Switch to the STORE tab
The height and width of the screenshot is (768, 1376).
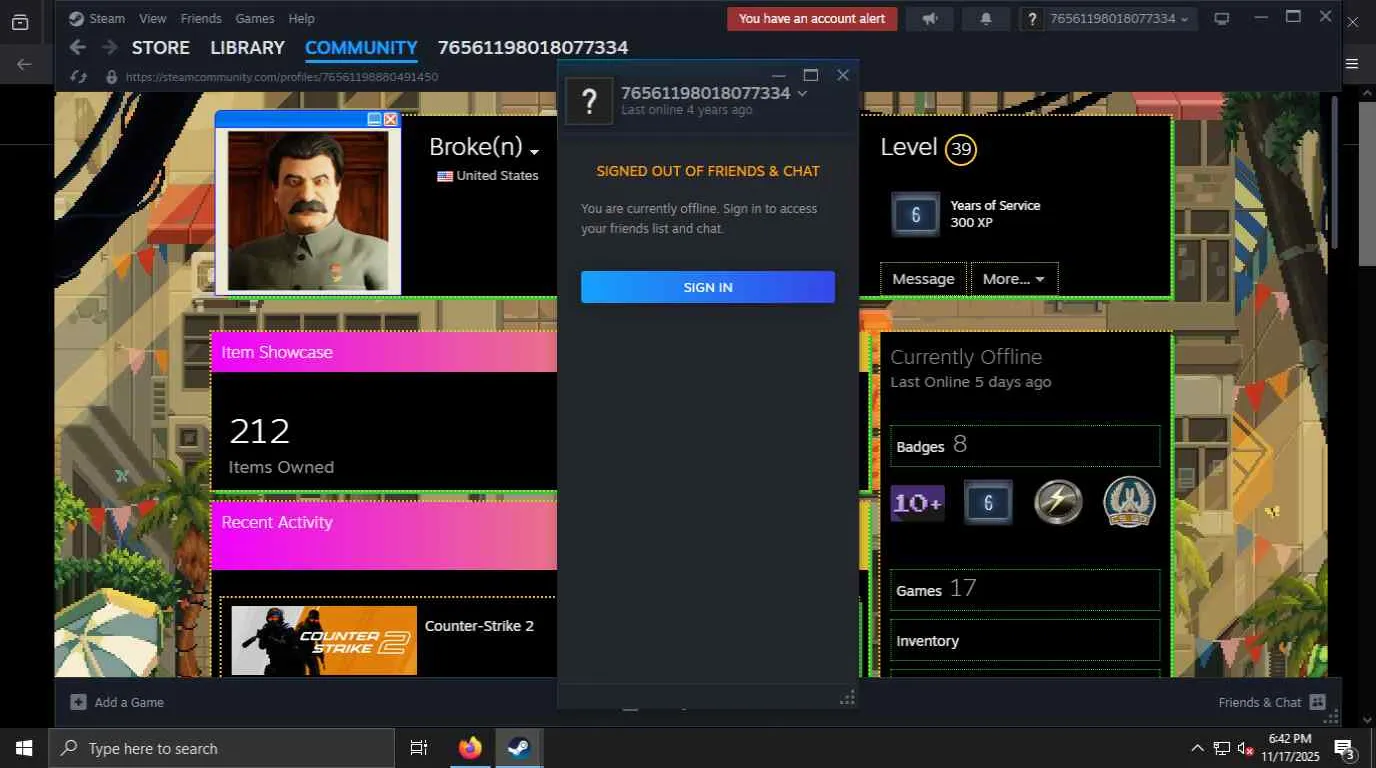[x=161, y=47]
